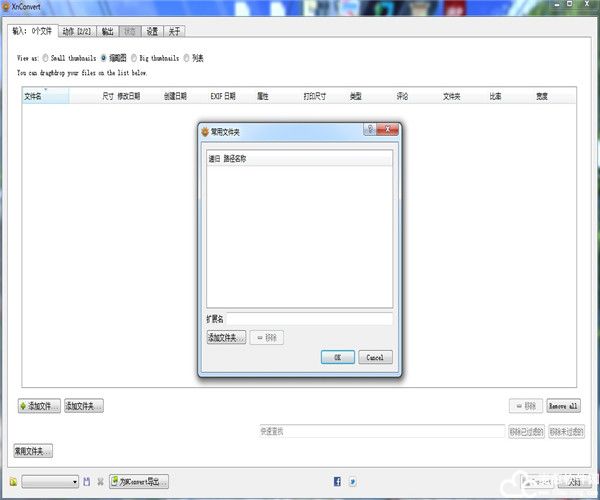The height and width of the screenshot is (500, 600).
Task: Sort by the 修改日期 column header
Action: click(x=129, y=96)
